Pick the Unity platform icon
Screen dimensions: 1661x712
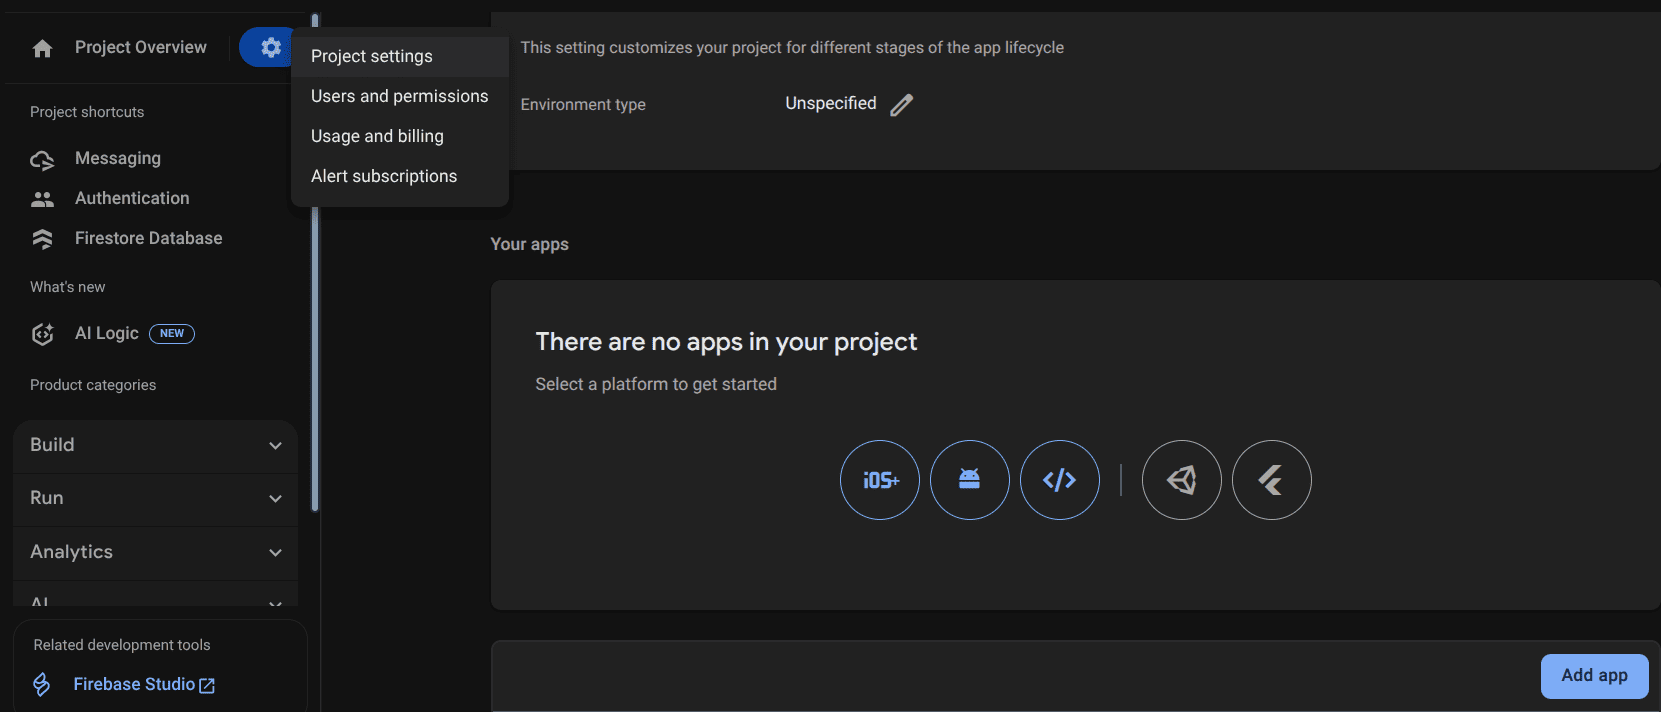1182,480
